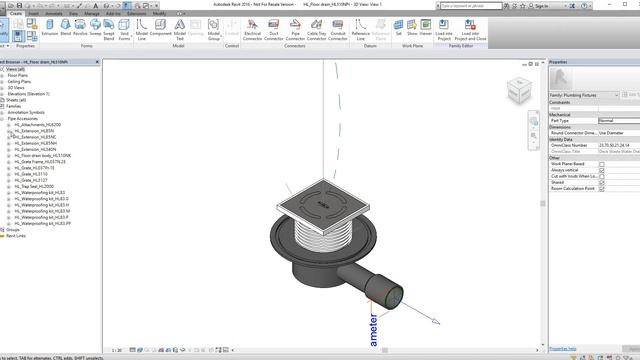Click Show work plane

[x=412, y=28]
